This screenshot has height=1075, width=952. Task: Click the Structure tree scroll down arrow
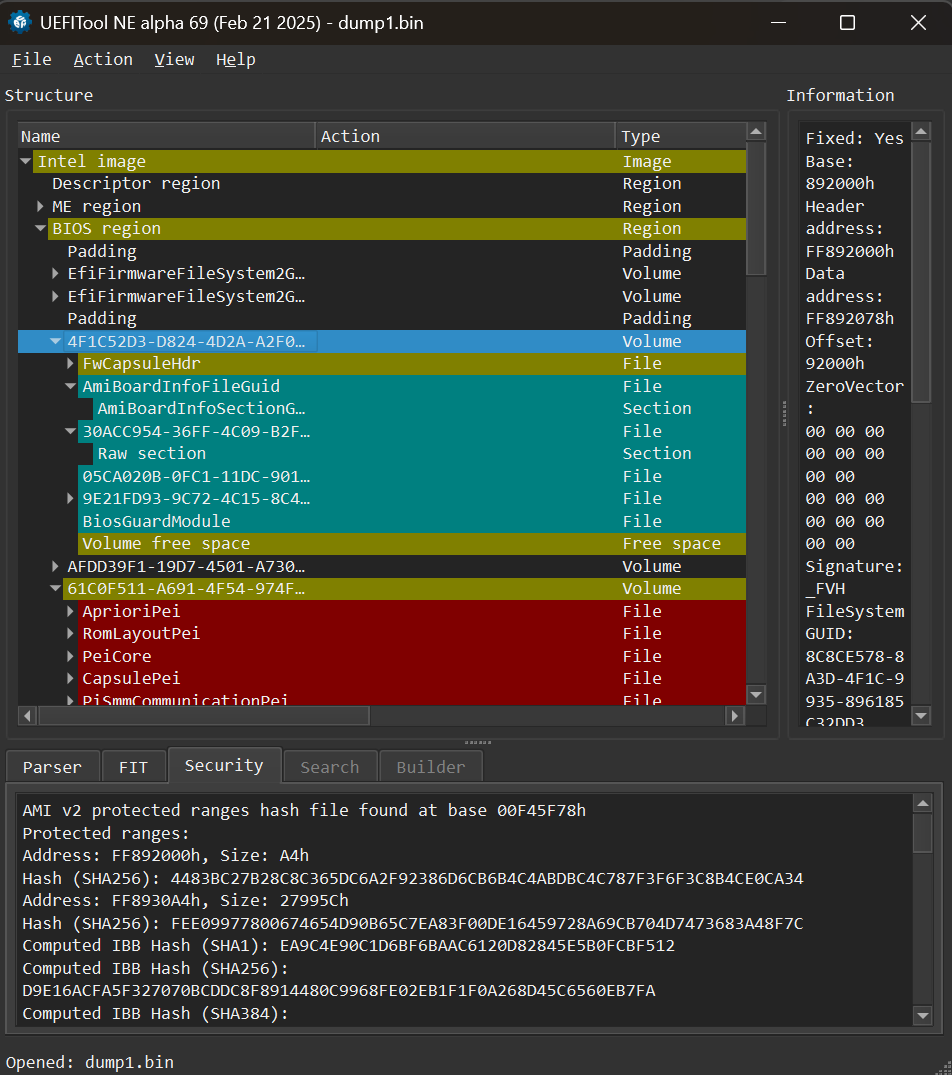pyautogui.click(x=756, y=695)
